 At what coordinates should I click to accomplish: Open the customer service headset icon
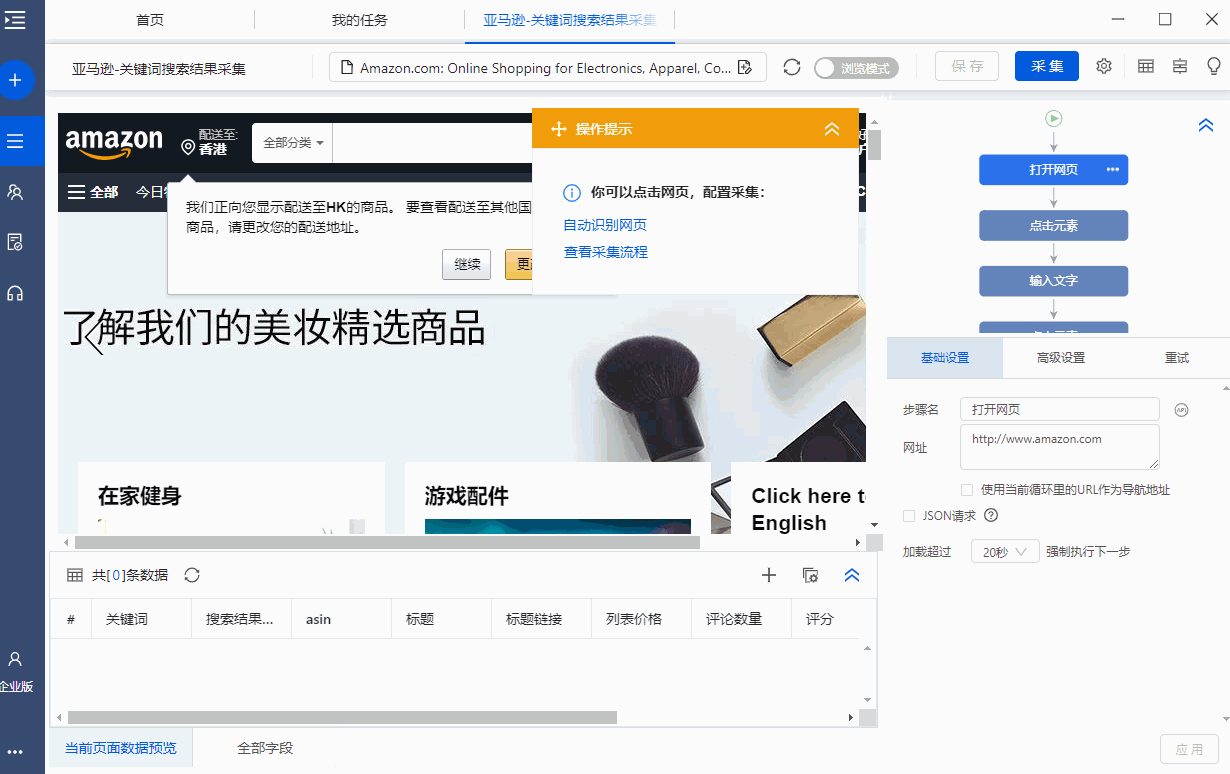pos(15,293)
